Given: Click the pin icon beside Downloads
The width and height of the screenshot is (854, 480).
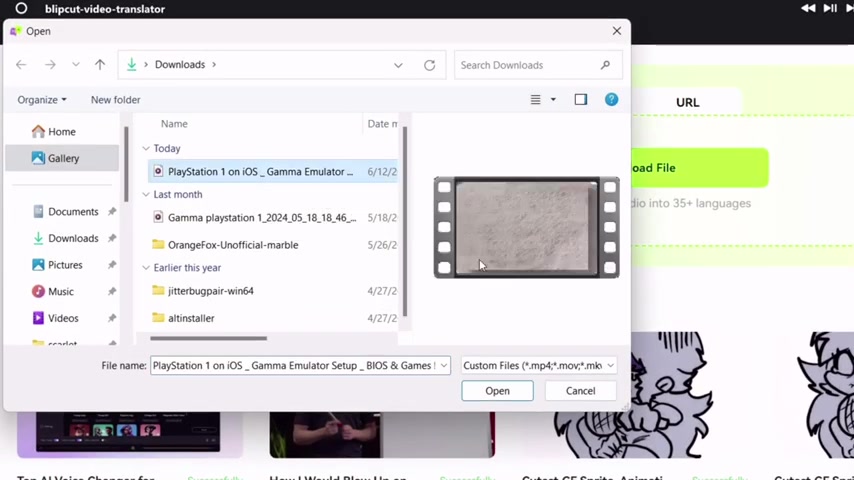Looking at the screenshot, I should [x=112, y=239].
